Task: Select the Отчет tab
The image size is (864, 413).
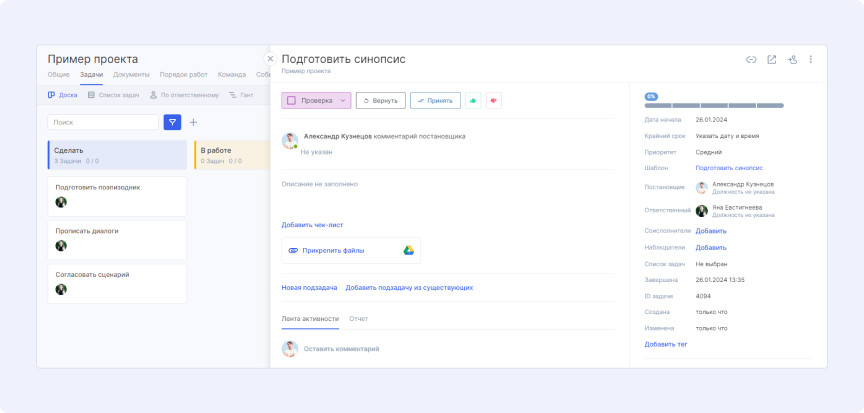Action: click(x=359, y=319)
